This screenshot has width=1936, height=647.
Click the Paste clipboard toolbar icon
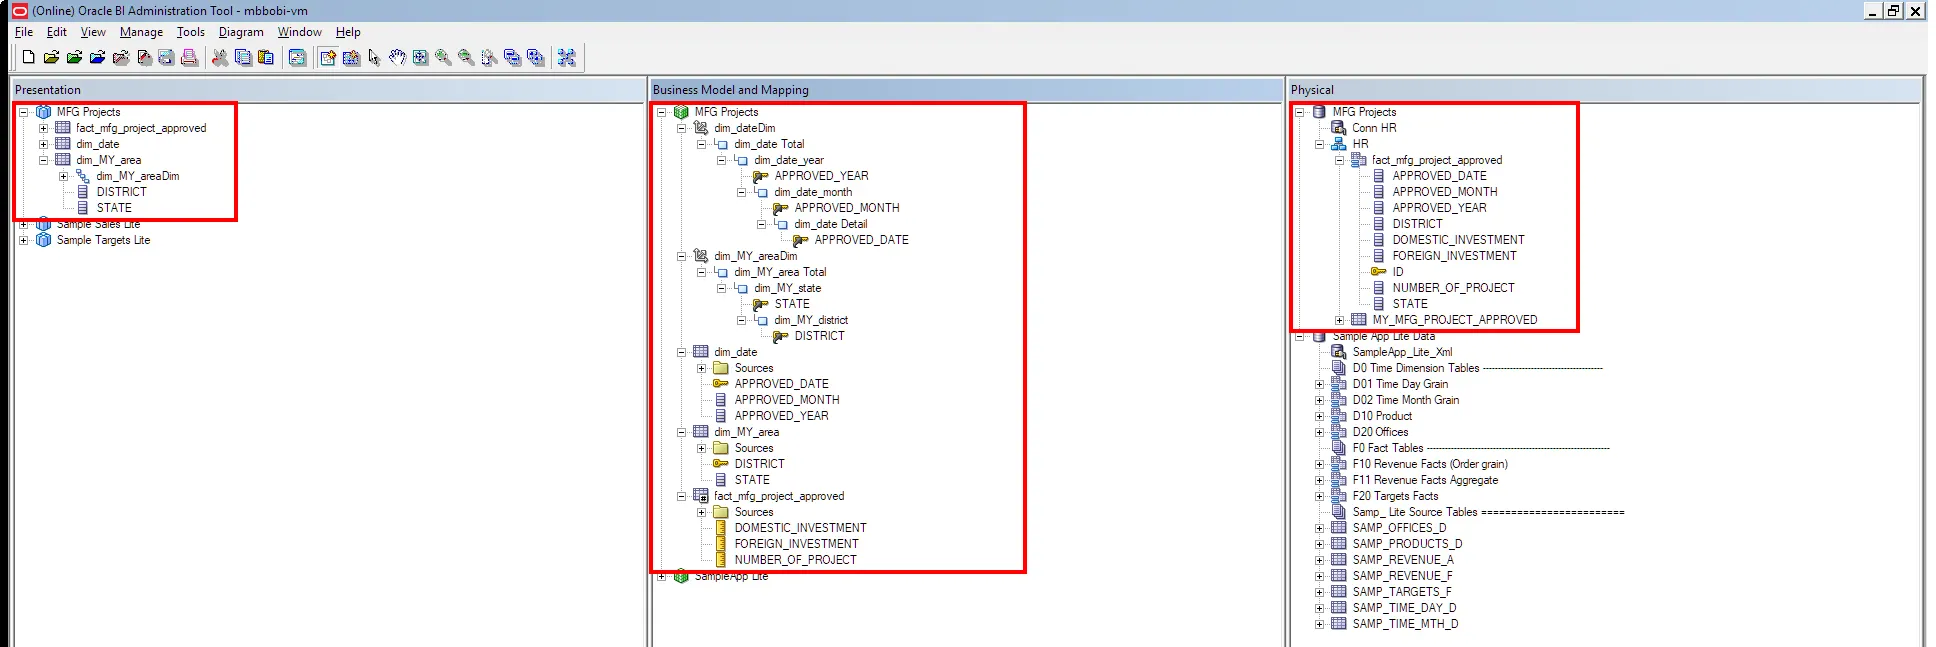click(x=266, y=57)
